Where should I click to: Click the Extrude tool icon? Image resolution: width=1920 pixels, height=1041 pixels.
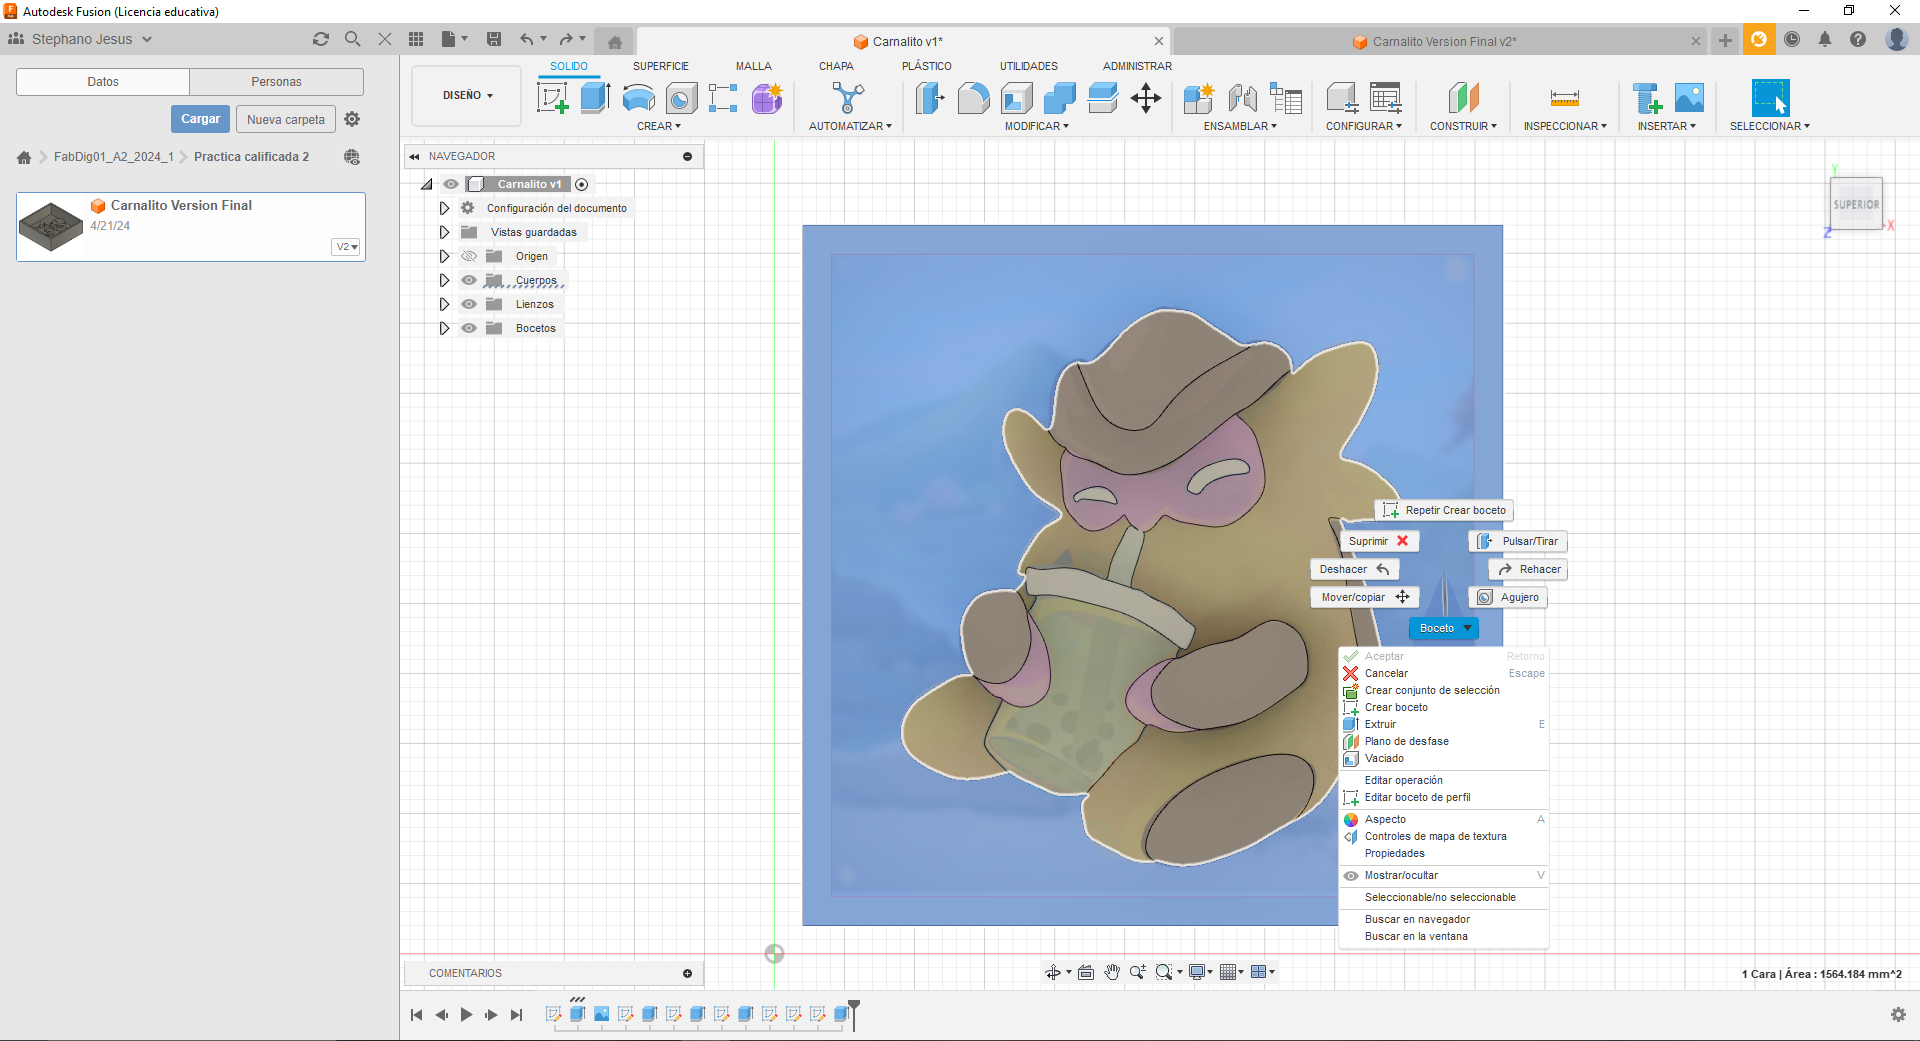coord(595,98)
